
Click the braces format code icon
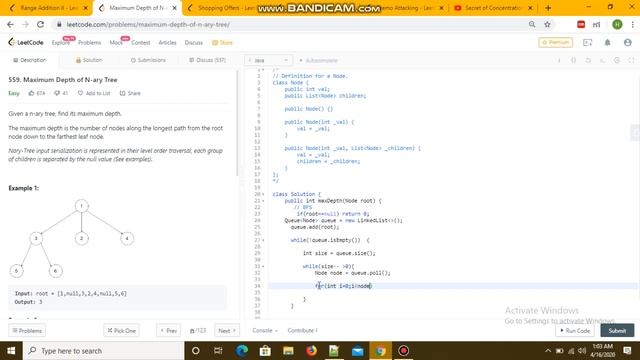(573, 60)
